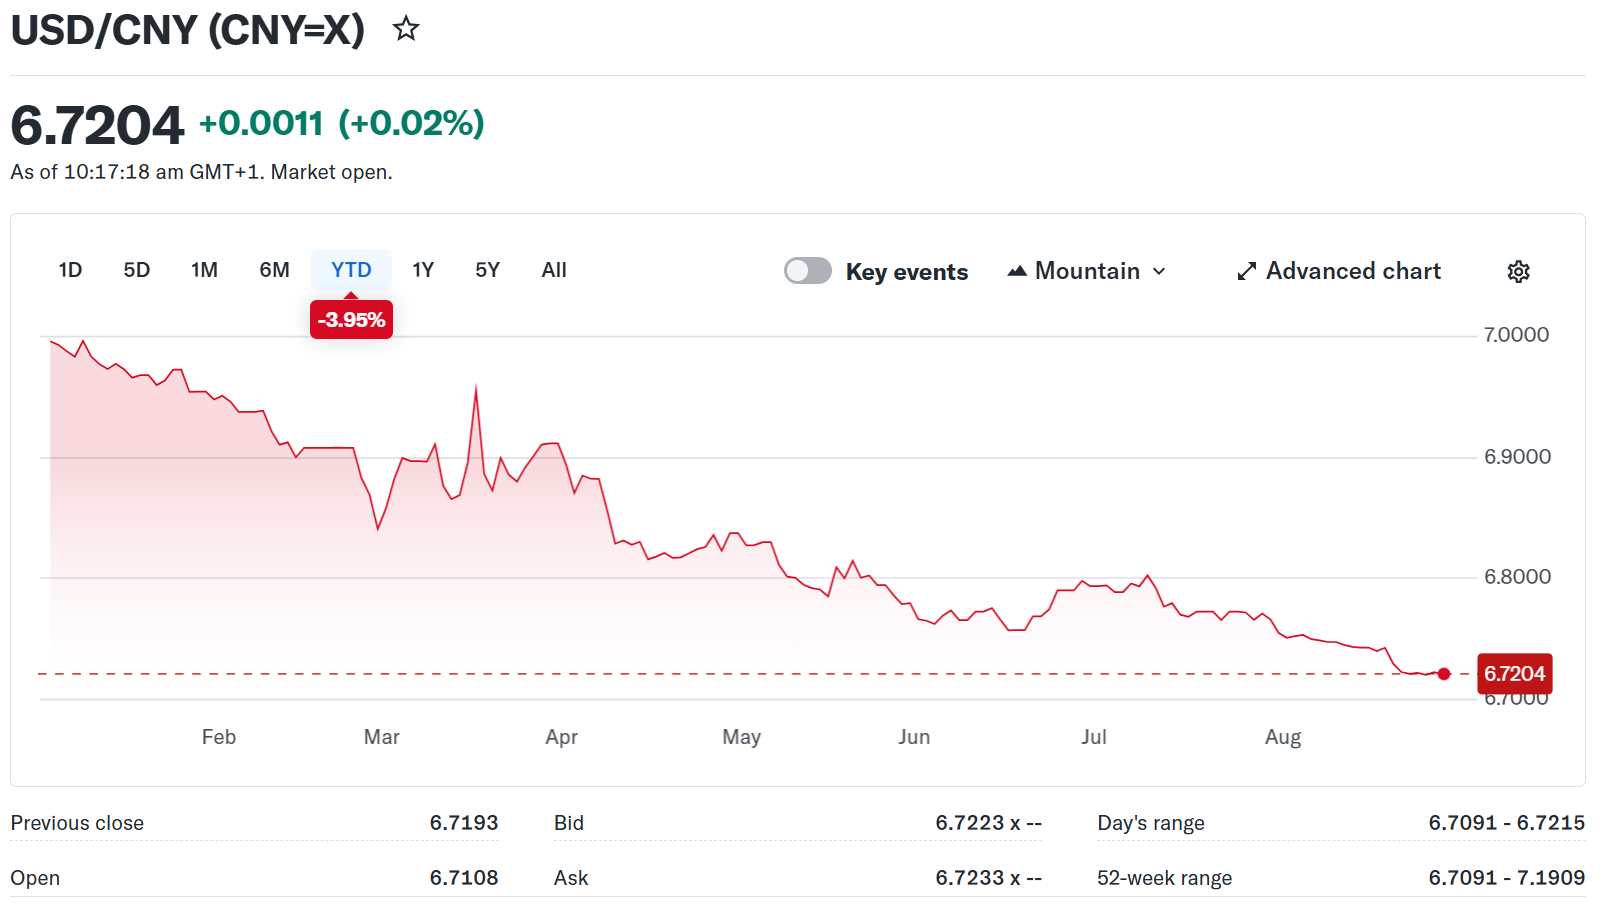This screenshot has height=907, width=1618.
Task: Click the (+0.02%) percent change value
Action: click(411, 123)
